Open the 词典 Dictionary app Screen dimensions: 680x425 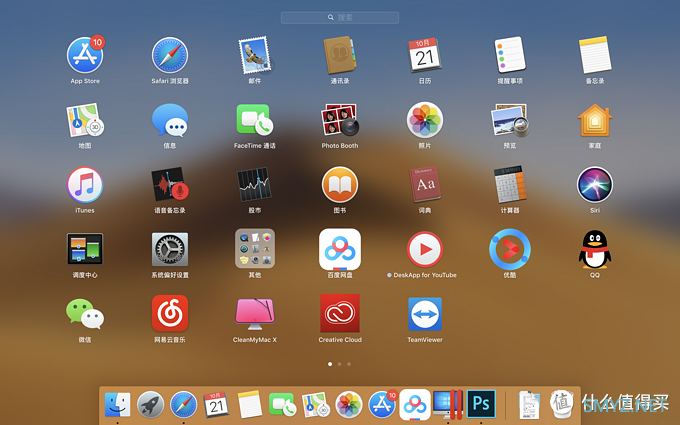[425, 185]
